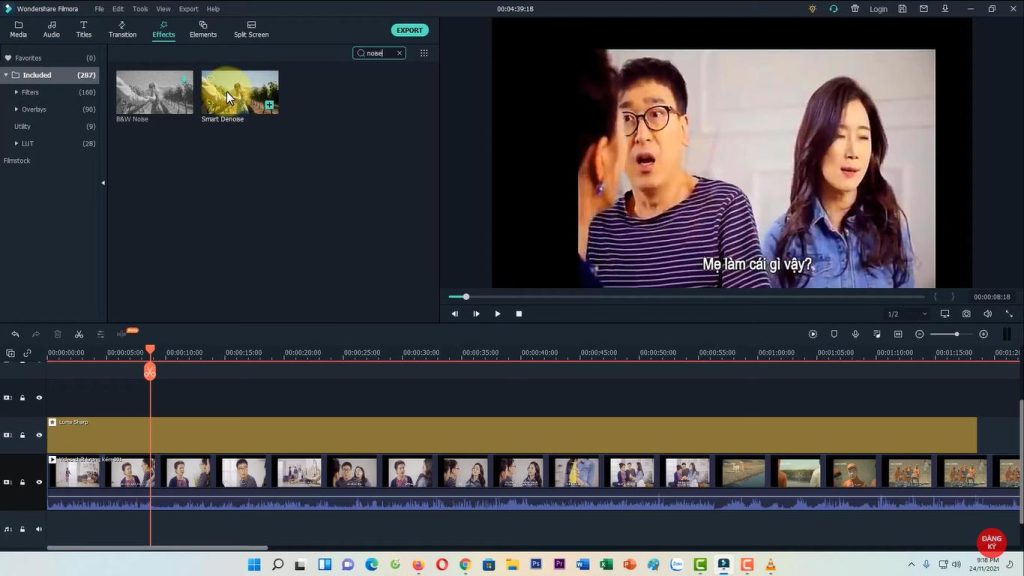Select the Scissors split tool in timeline toolbar
1024x576 pixels.
tap(79, 333)
